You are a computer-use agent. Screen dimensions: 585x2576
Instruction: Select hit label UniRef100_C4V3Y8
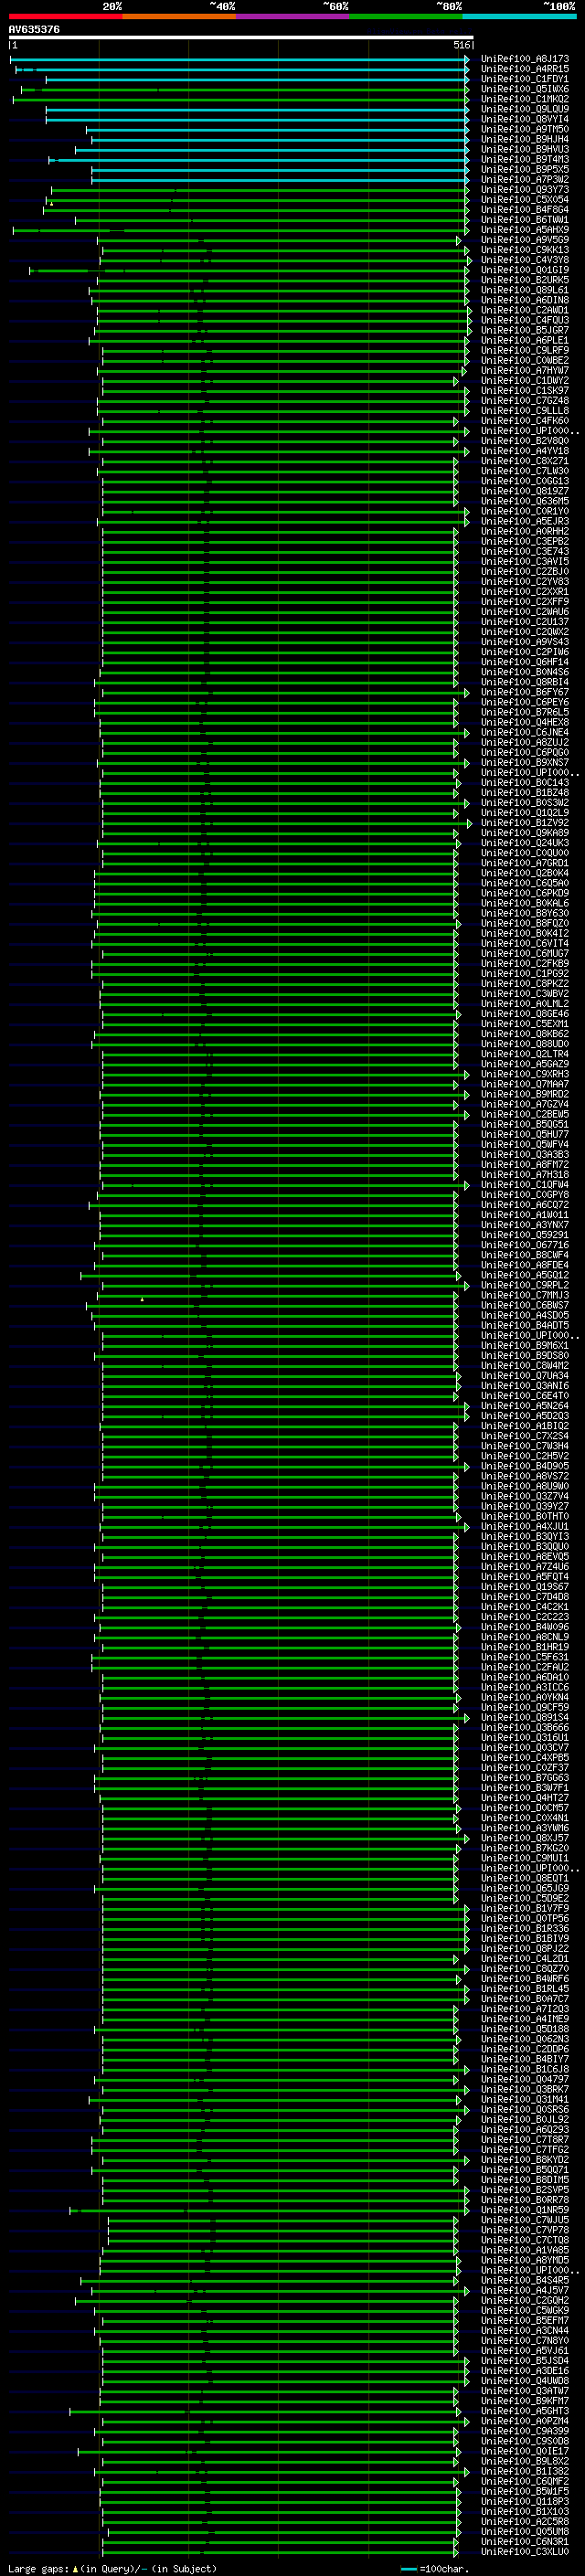click(x=525, y=260)
